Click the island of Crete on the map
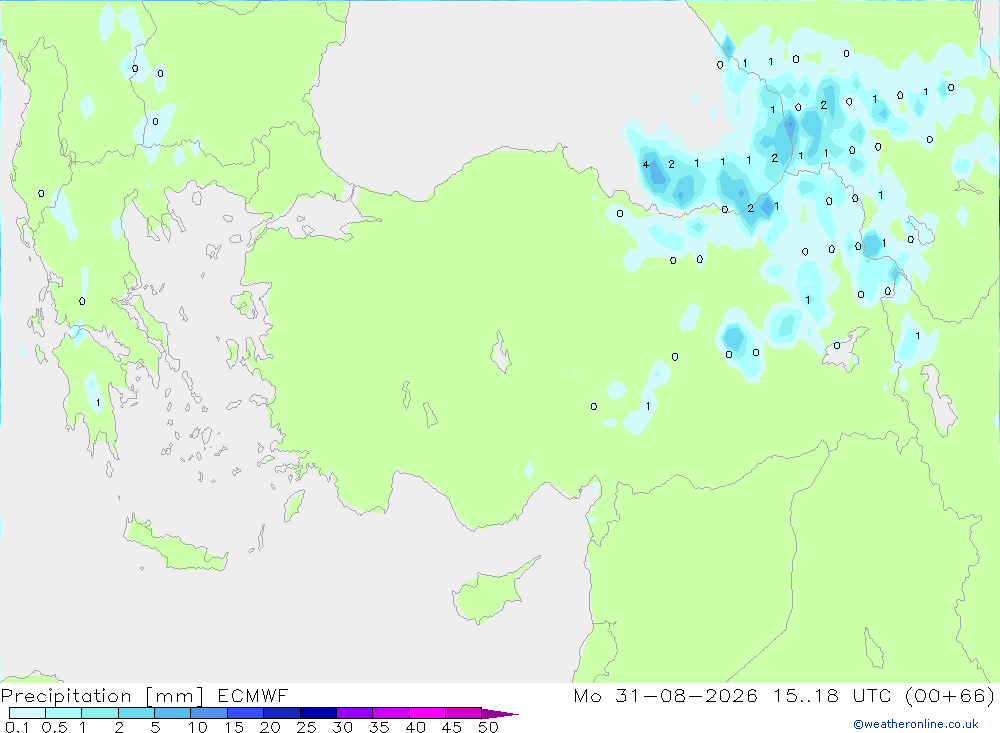 (175, 544)
